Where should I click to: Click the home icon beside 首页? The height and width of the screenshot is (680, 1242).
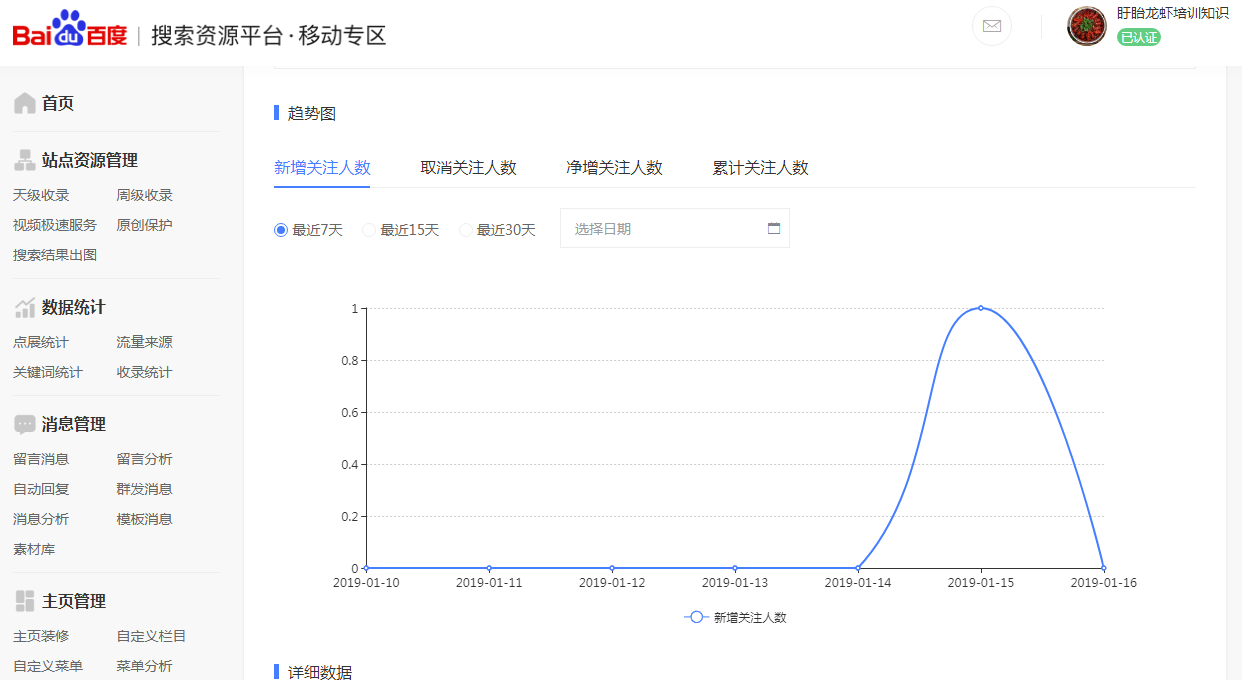coord(25,103)
